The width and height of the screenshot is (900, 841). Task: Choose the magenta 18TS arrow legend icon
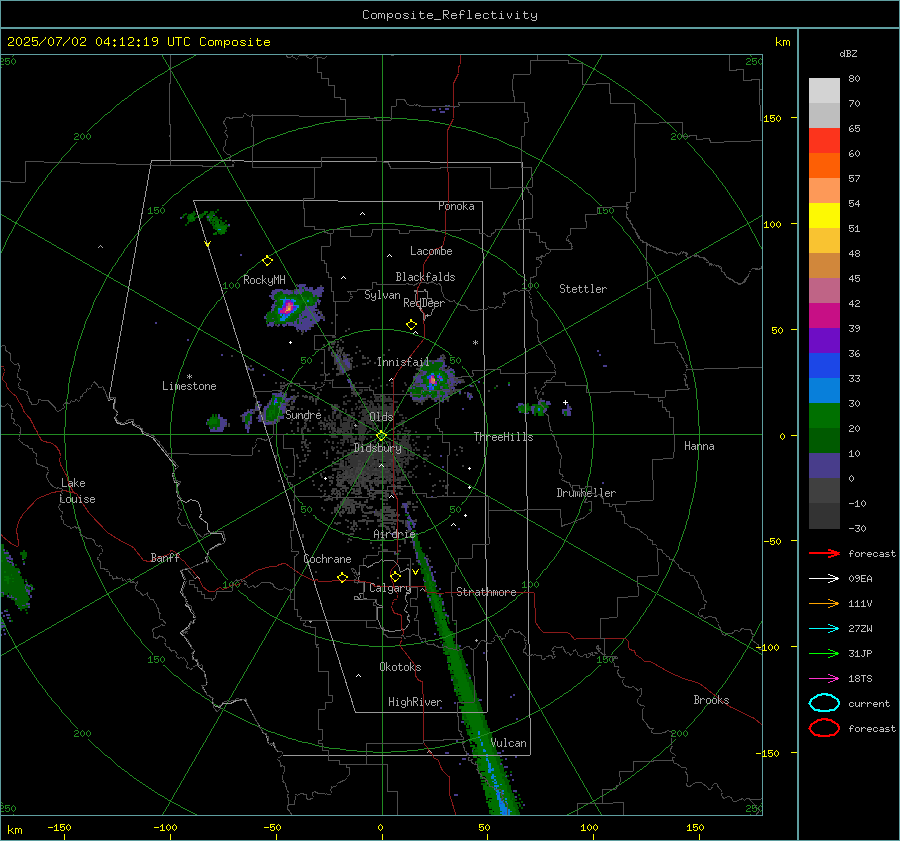point(824,679)
